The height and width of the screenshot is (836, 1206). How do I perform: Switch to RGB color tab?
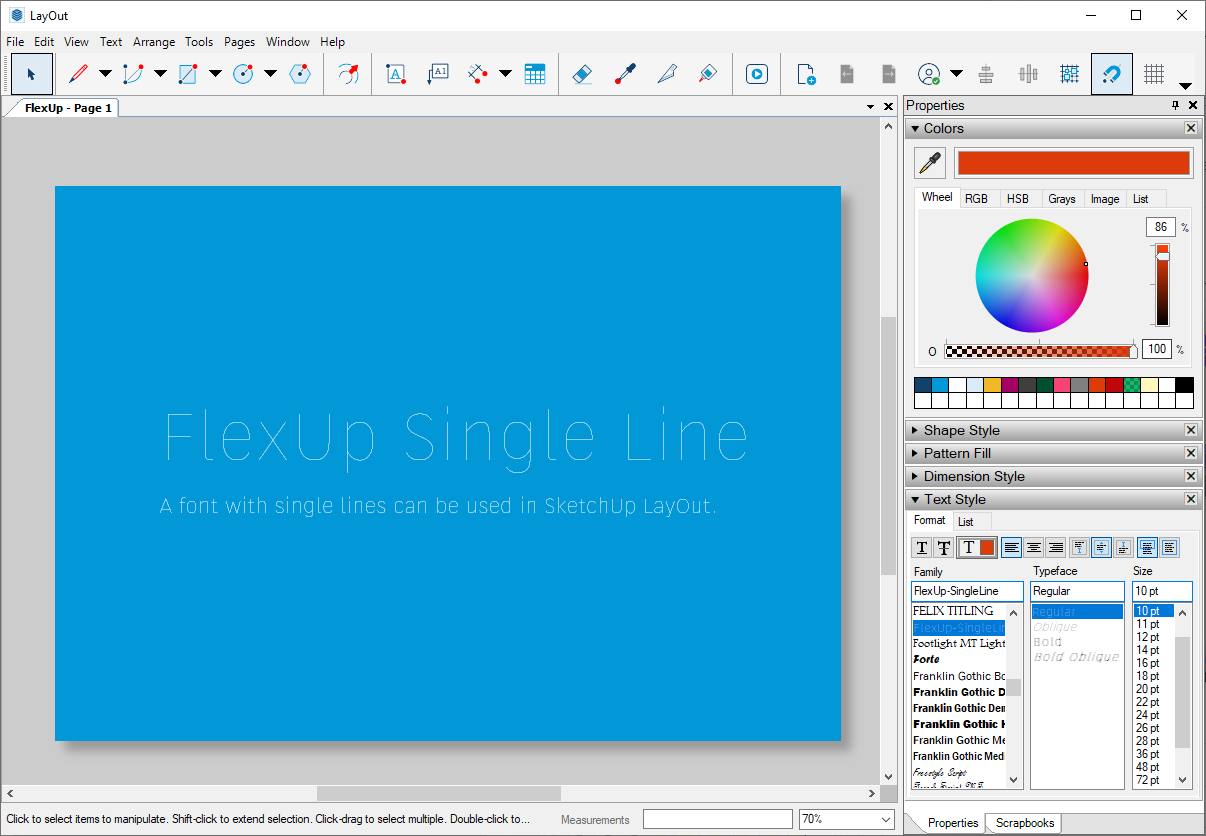(x=976, y=199)
